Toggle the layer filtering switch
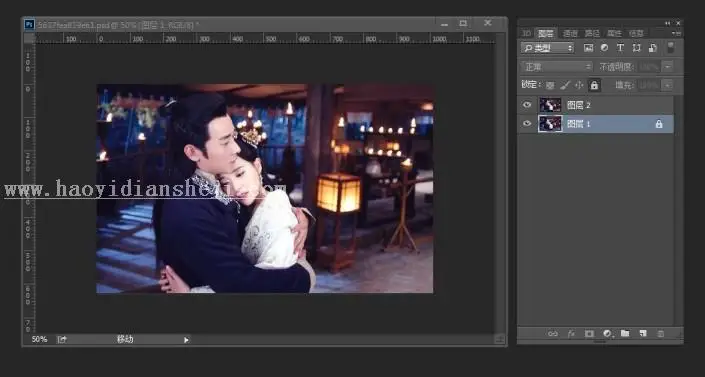Image resolution: width=705 pixels, height=377 pixels. pos(670,48)
